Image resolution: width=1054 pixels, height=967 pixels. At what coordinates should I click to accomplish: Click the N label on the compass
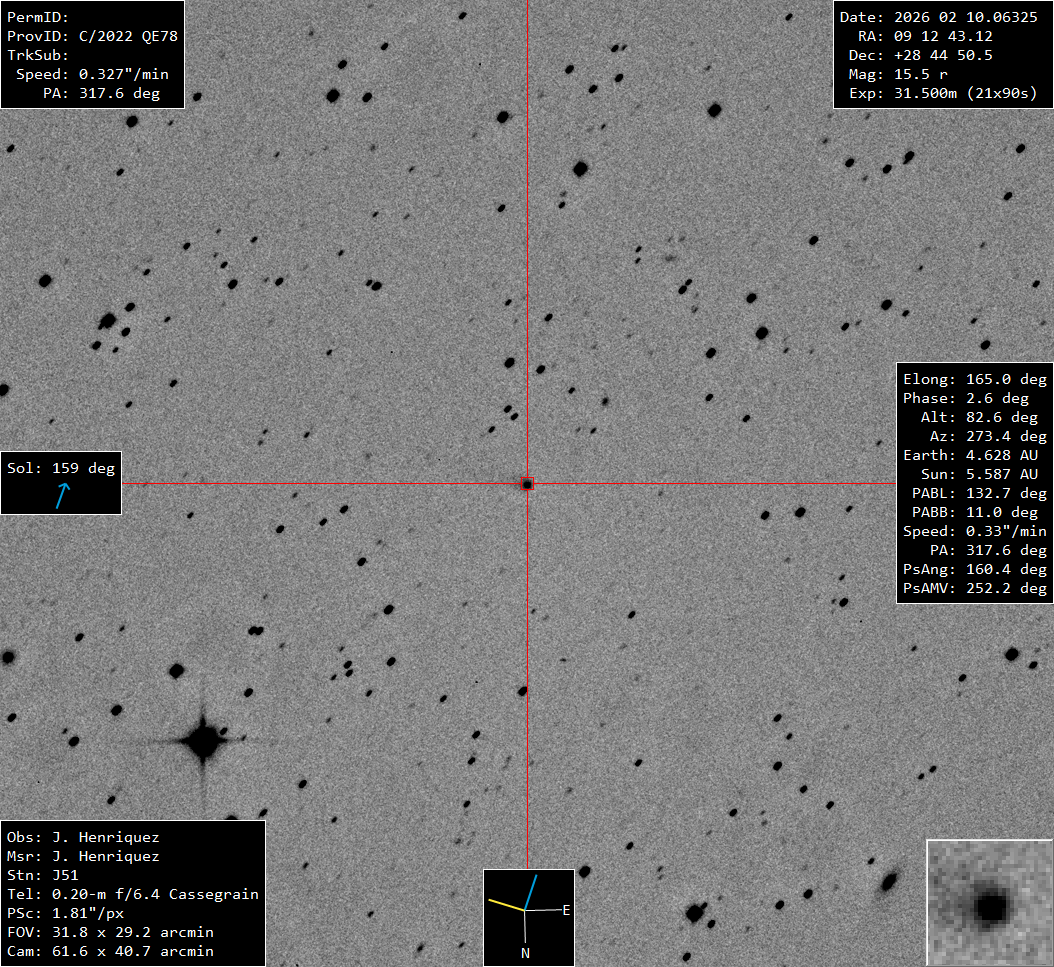tap(525, 953)
